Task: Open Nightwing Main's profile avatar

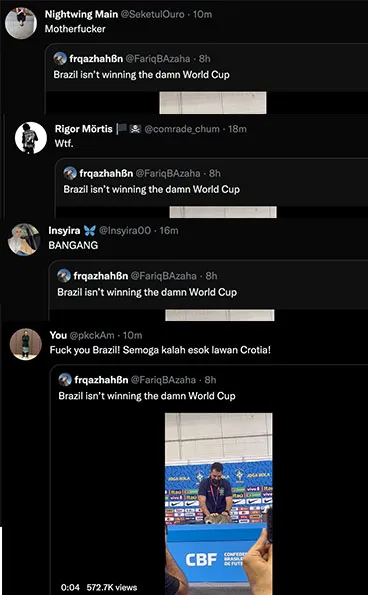Action: point(21,23)
